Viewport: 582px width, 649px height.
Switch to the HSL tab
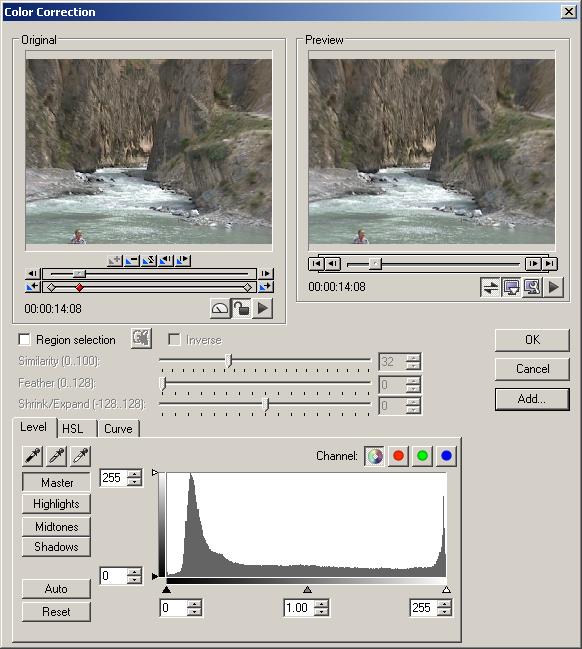tap(73, 428)
